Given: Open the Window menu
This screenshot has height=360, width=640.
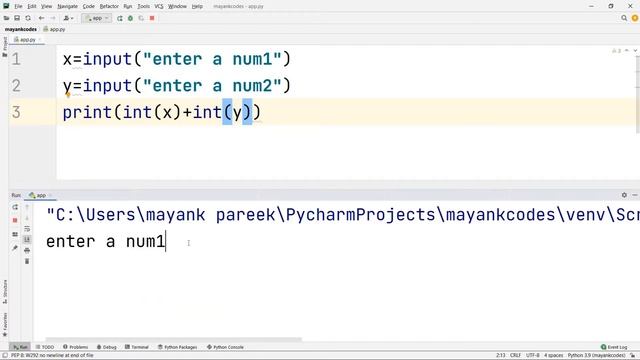Looking at the screenshot, I should point(177,6).
